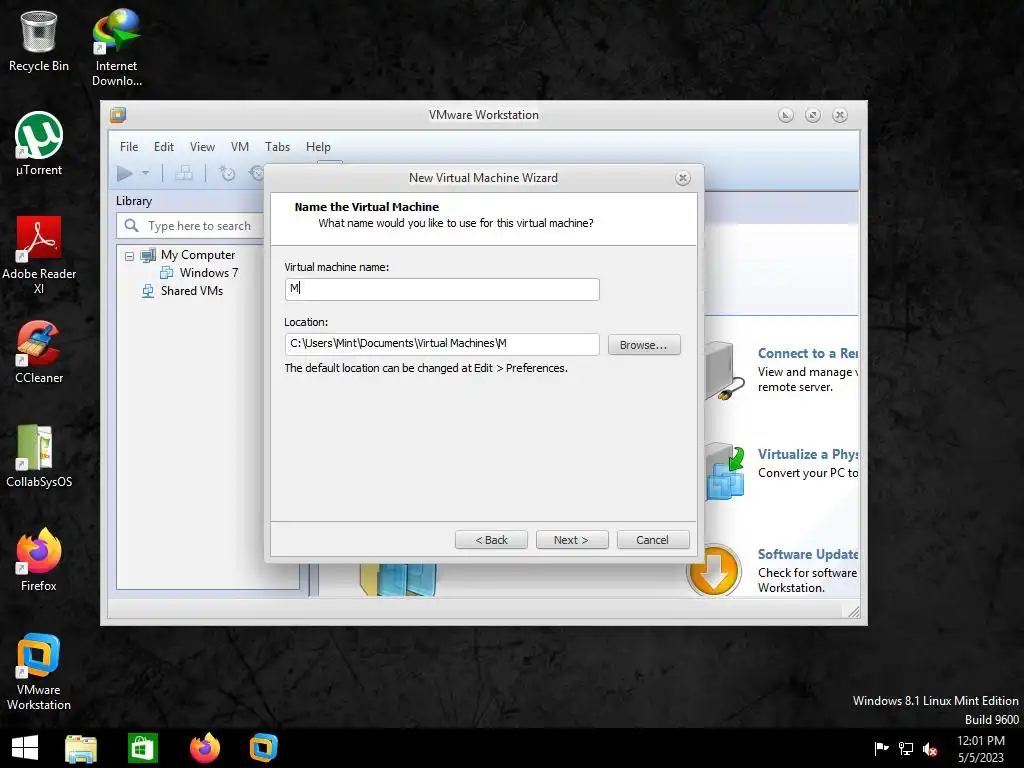Open the File menu

click(x=129, y=147)
